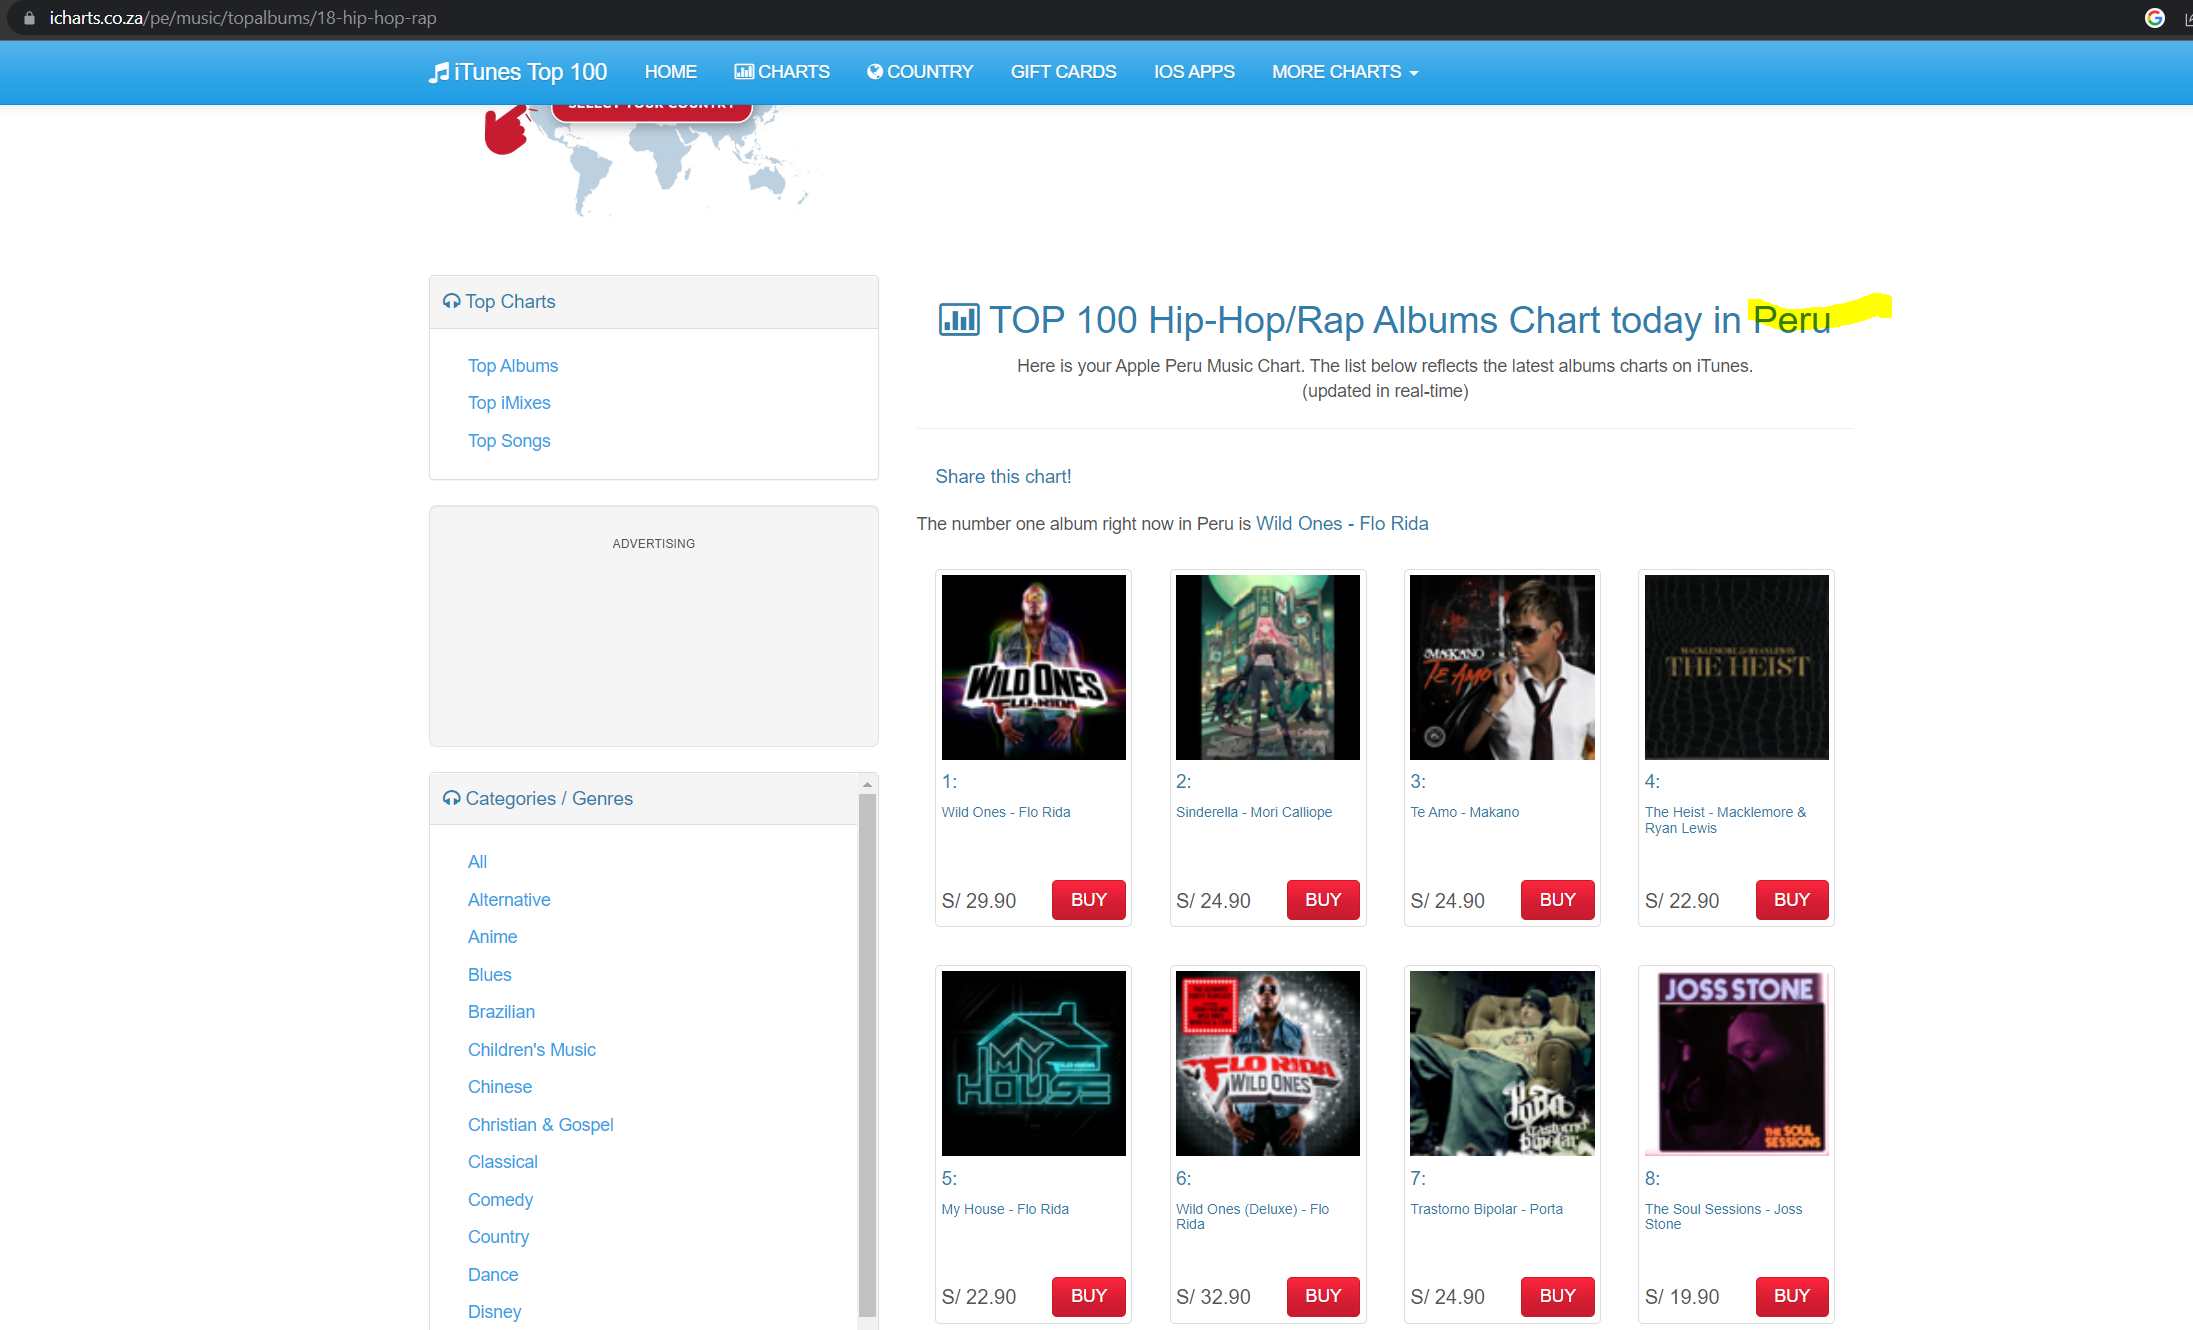Choose the All genre
Screen dimensions: 2193x1330
pos(477,862)
